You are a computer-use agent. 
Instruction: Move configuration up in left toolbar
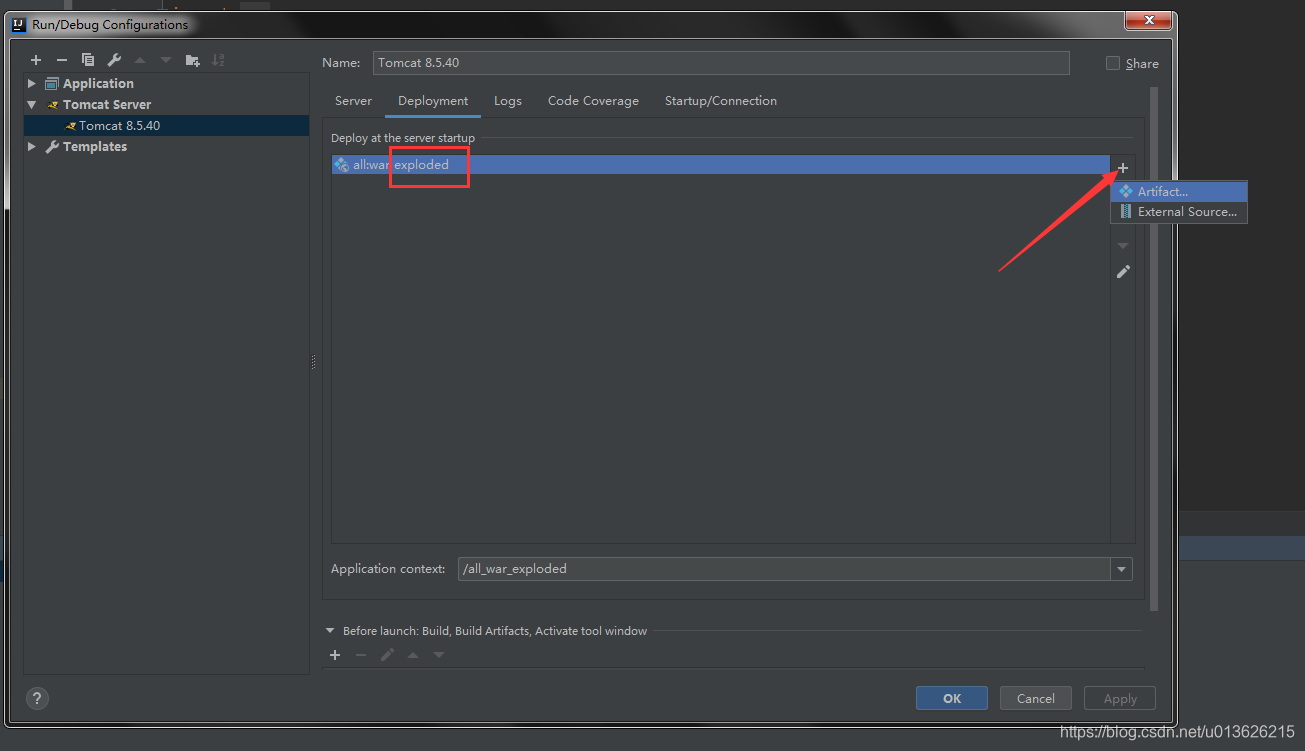140,60
